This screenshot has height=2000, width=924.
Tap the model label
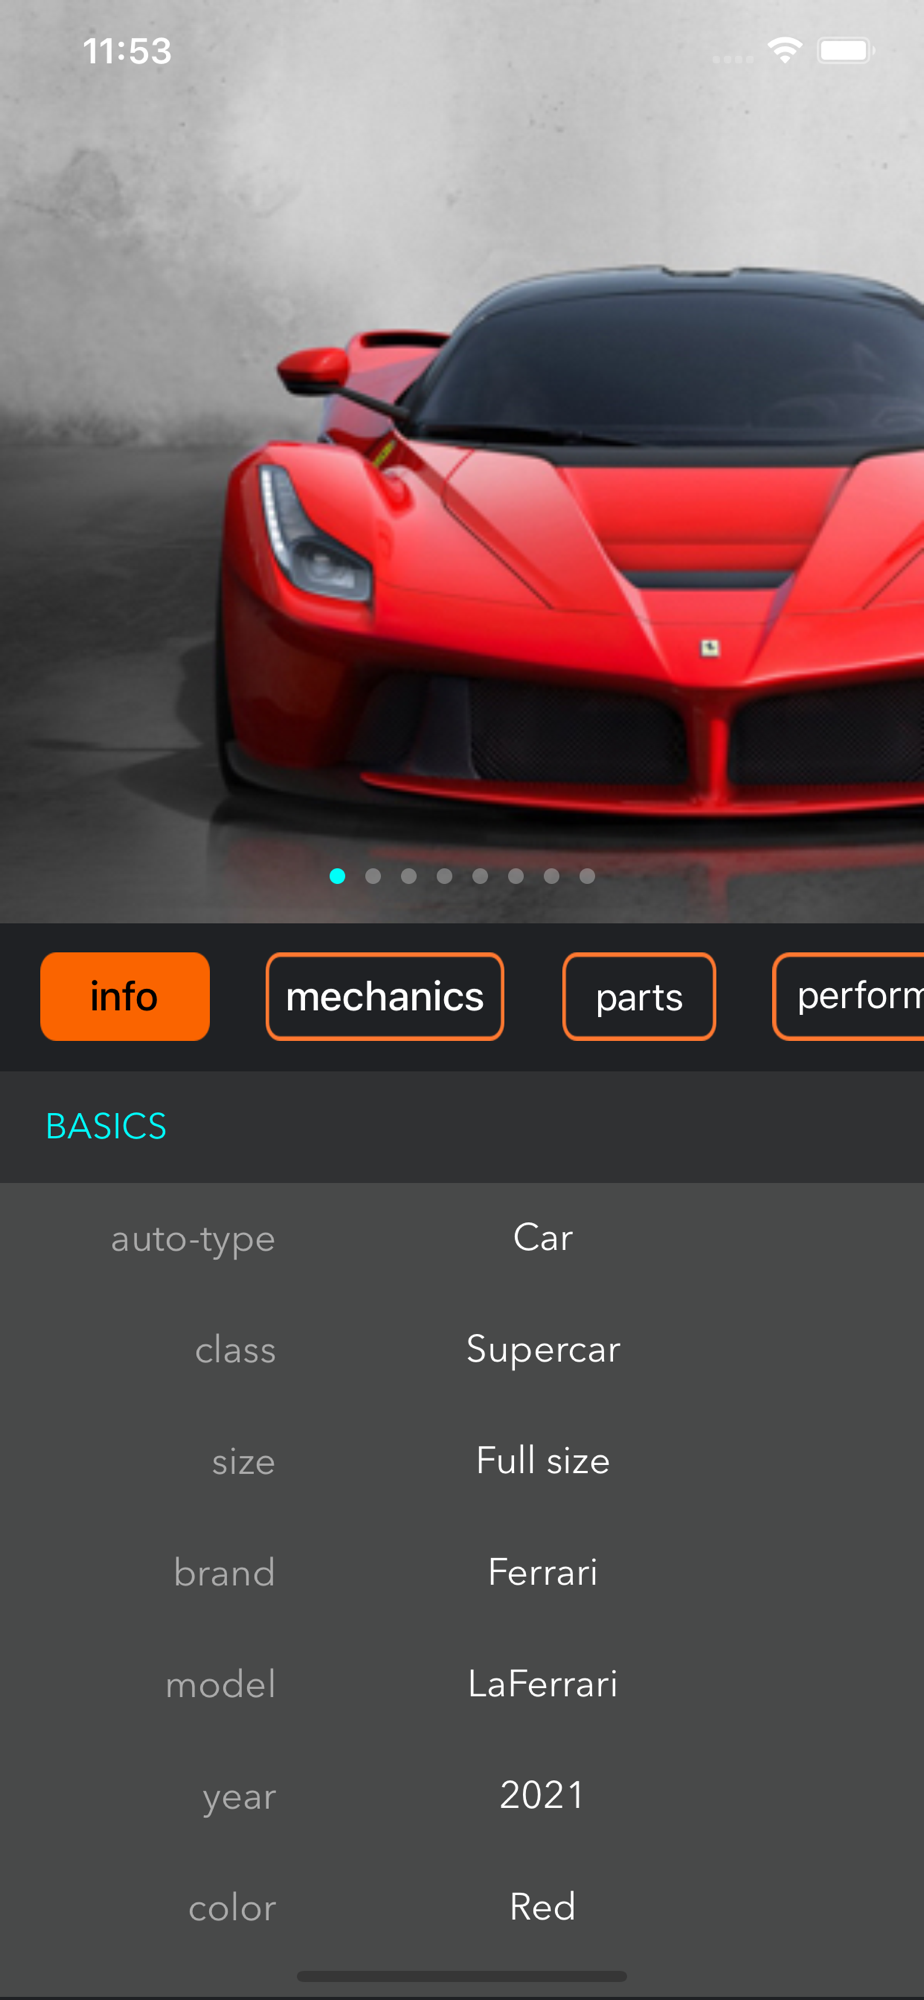220,1685
